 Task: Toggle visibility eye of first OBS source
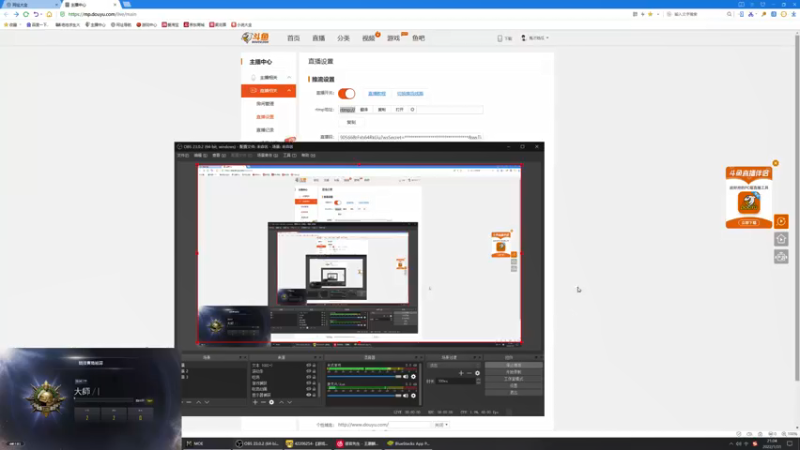[308, 365]
